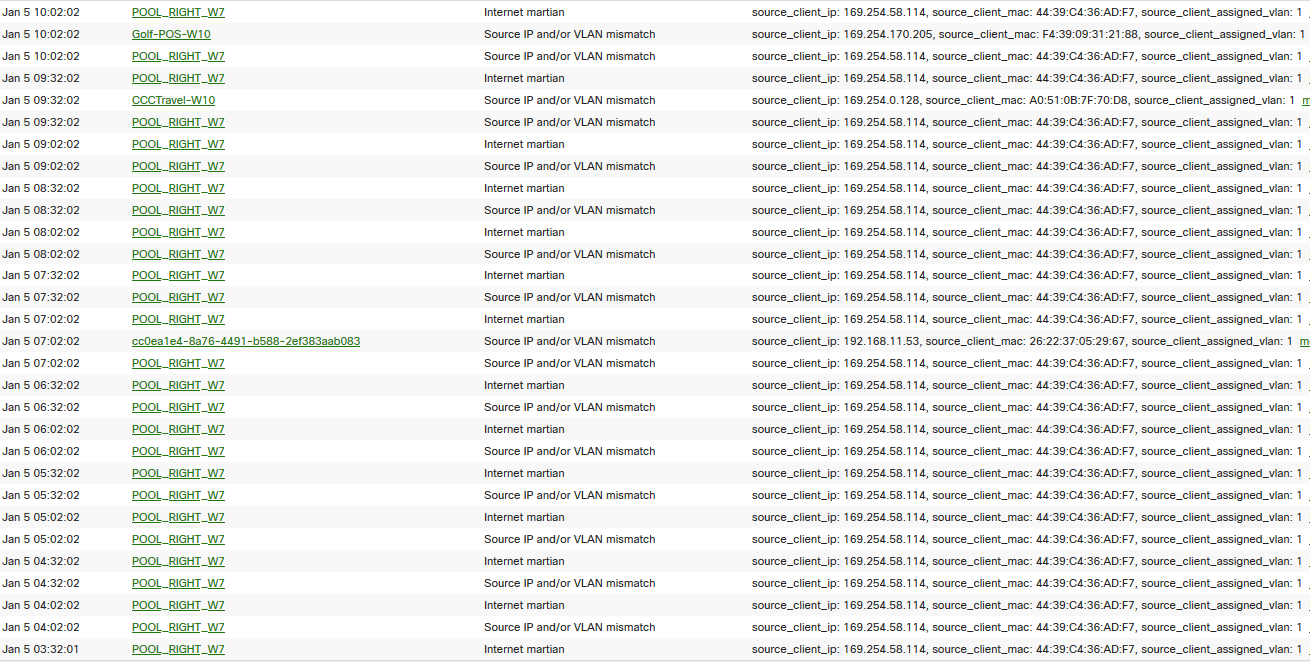Click the Jan 5 03:32:01 timestamp cell
The height and width of the screenshot is (662, 1310).
coord(41,649)
